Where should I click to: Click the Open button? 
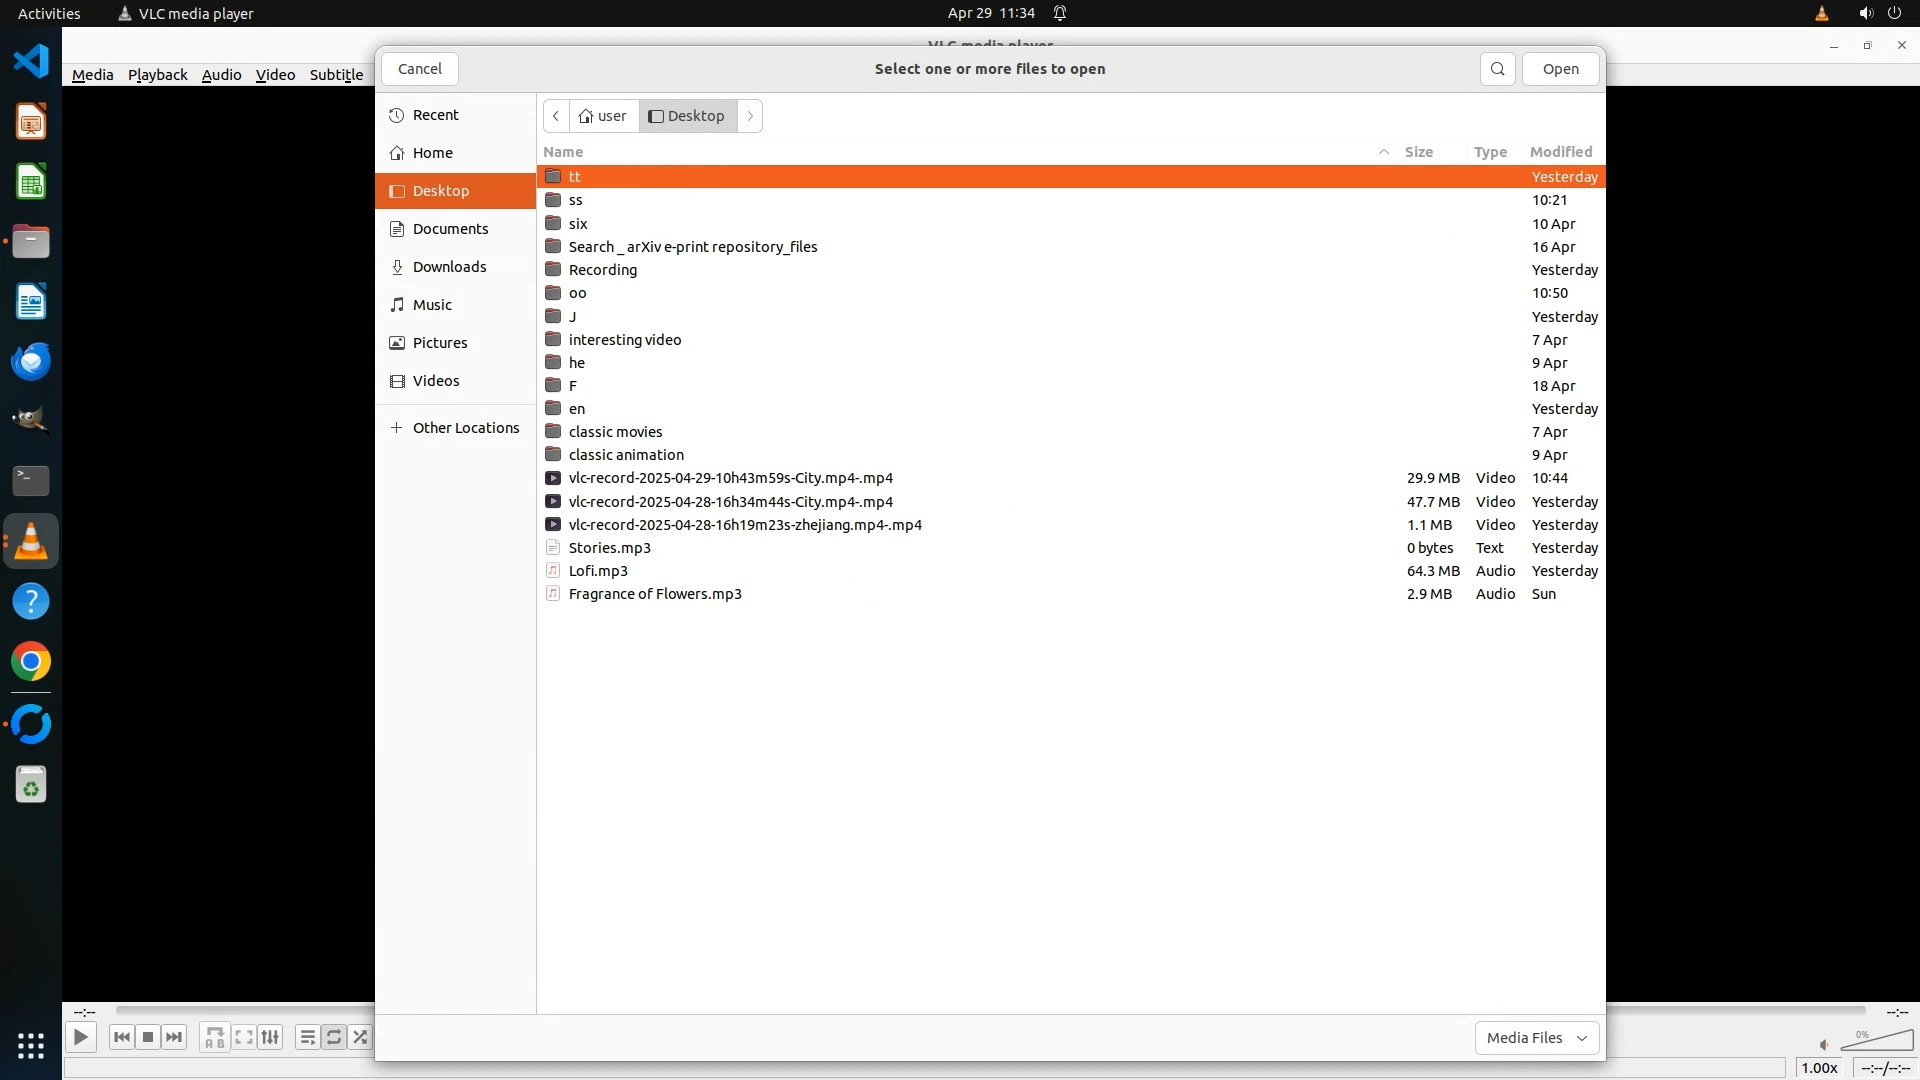[1560, 69]
